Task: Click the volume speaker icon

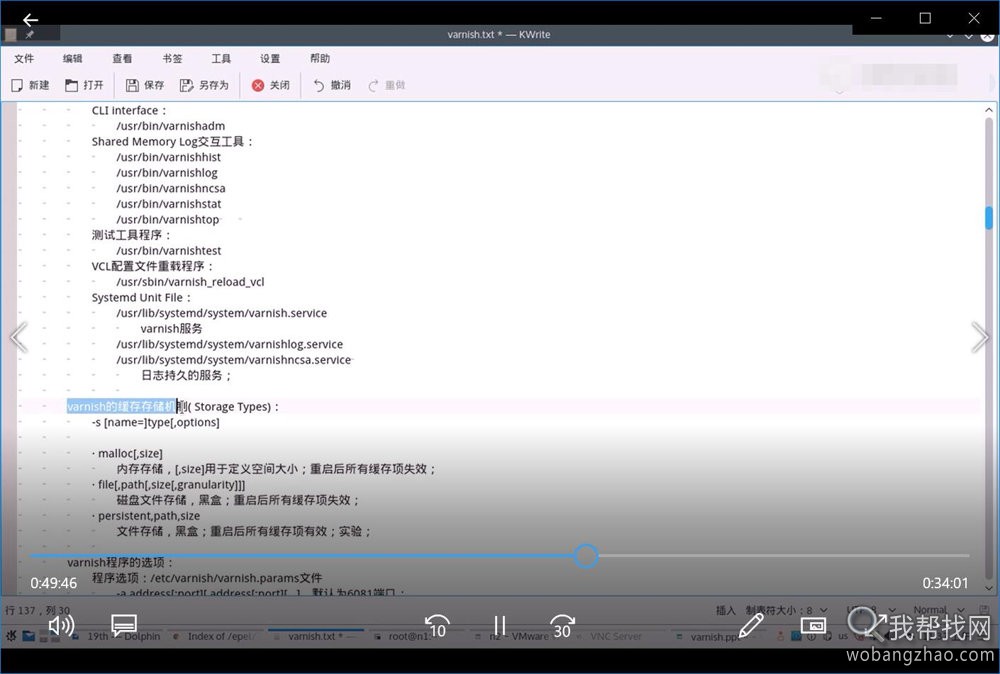Action: (61, 625)
